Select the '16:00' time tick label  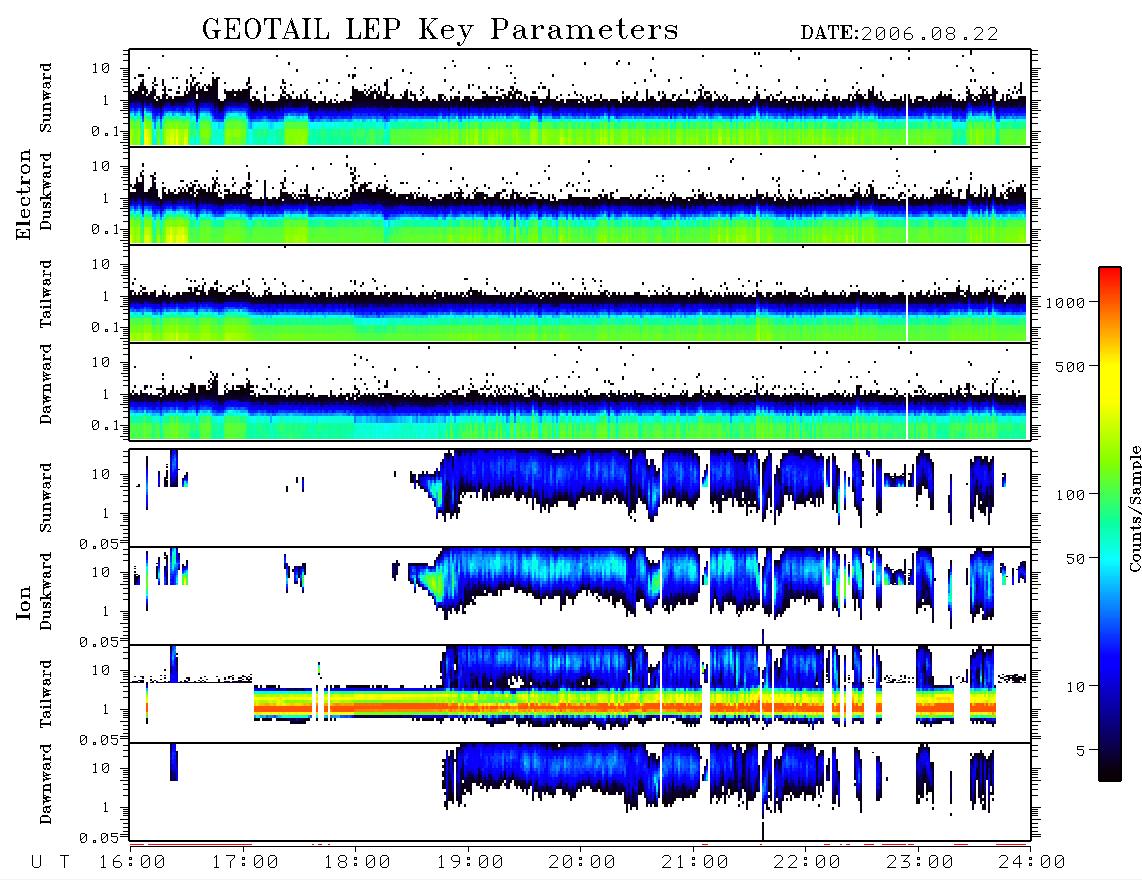[x=133, y=863]
